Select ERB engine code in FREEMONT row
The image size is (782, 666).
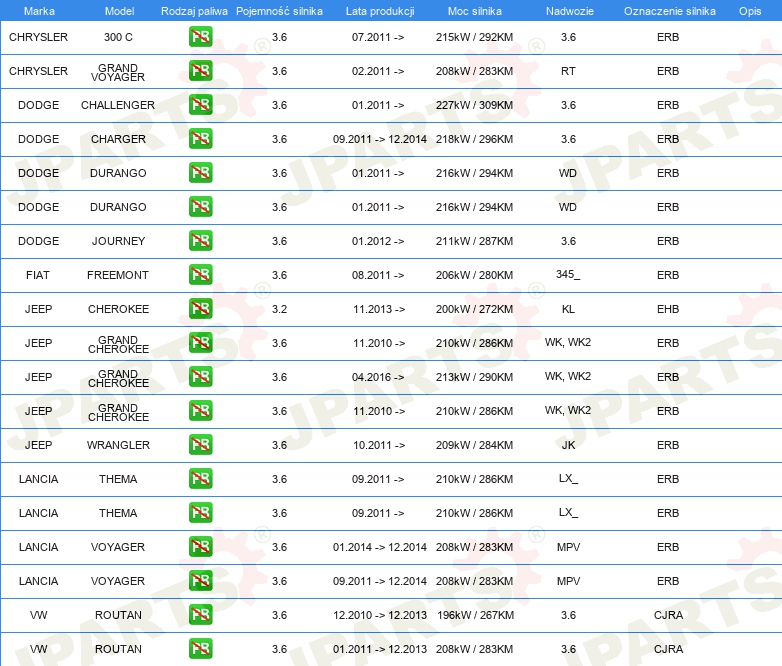click(x=668, y=275)
